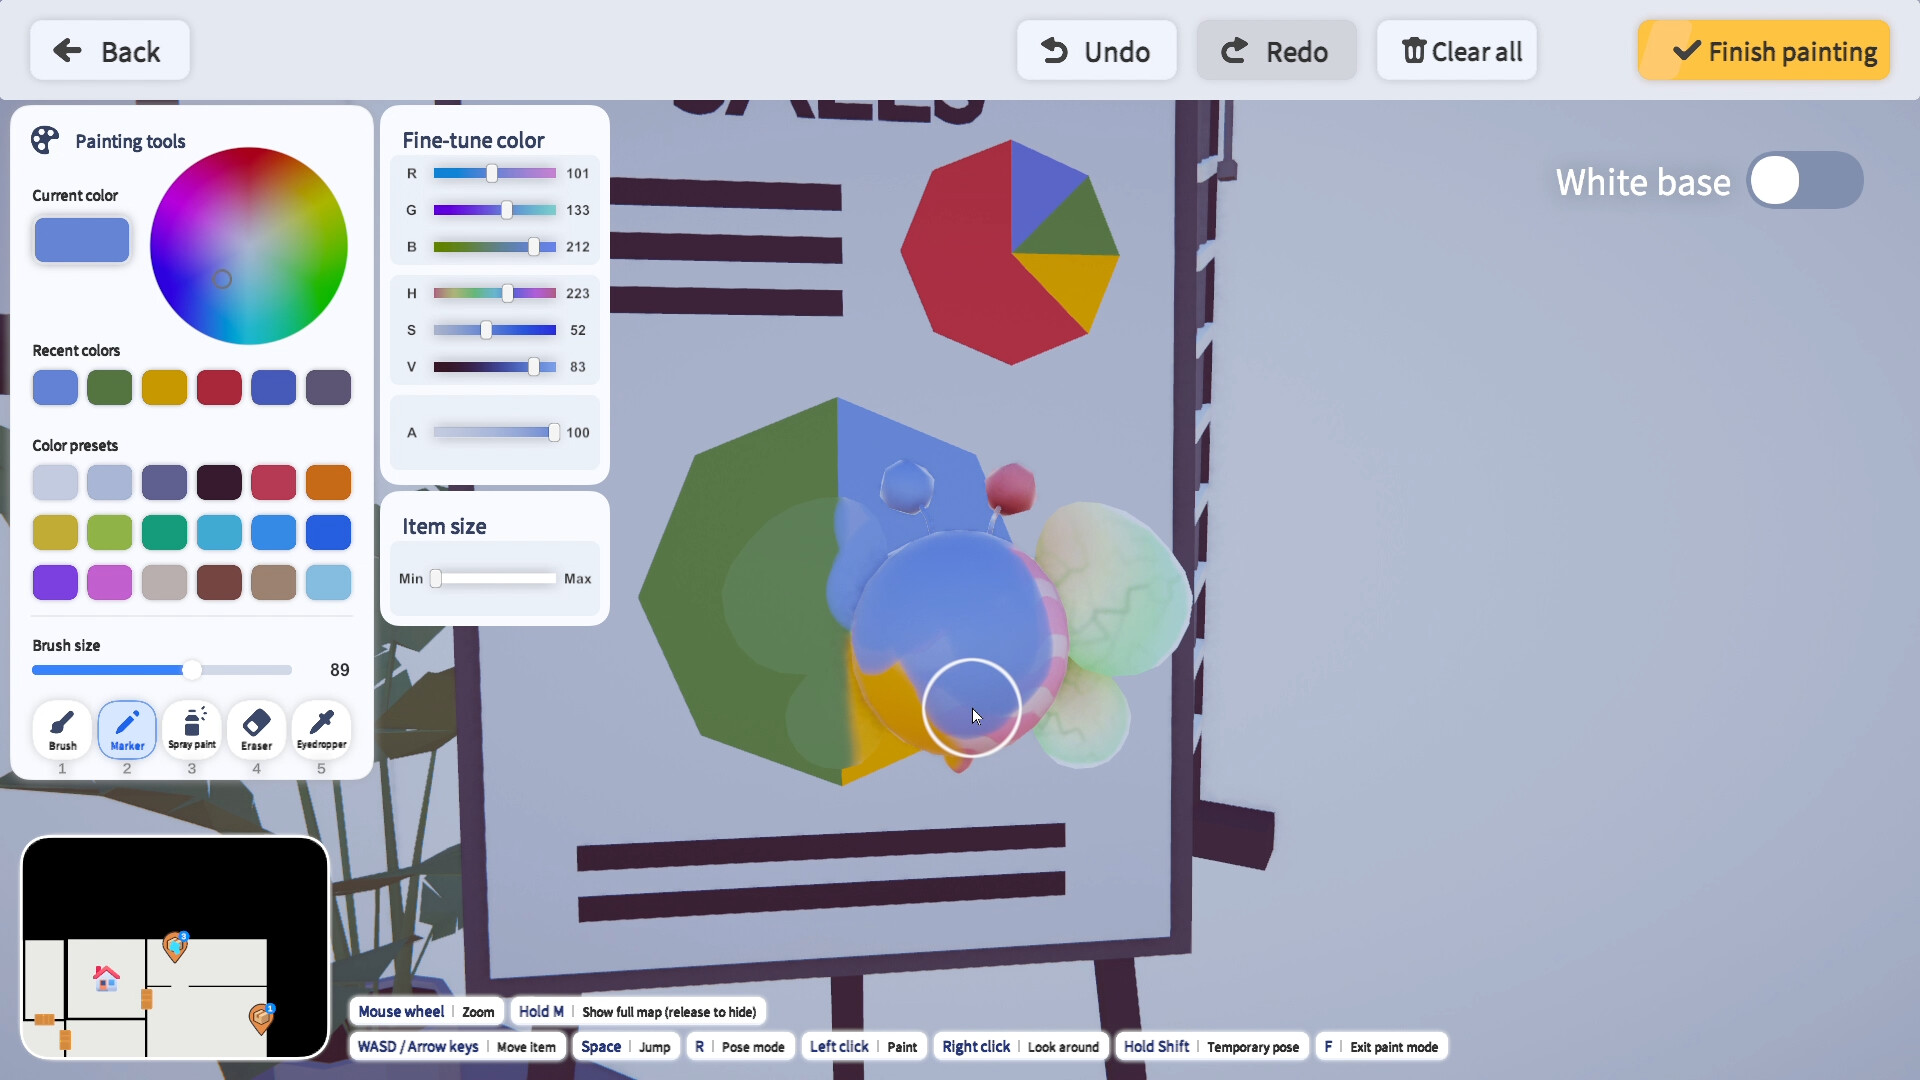Choose the crimson red recent color
This screenshot has height=1080, width=1920.
[219, 388]
